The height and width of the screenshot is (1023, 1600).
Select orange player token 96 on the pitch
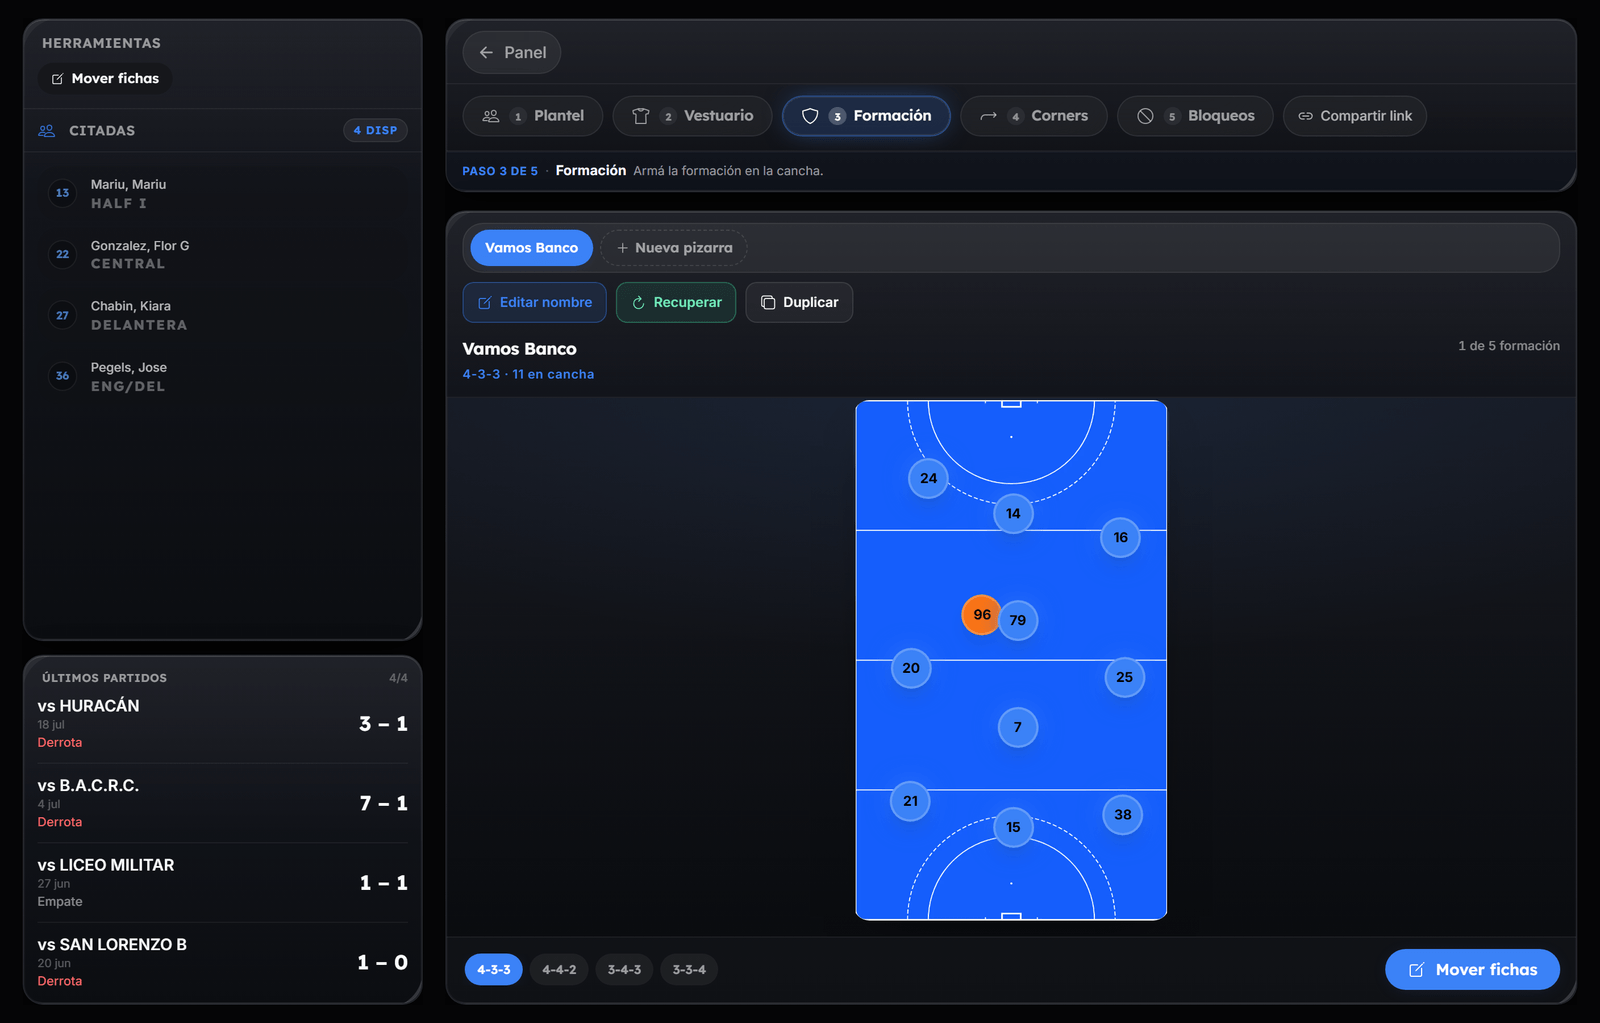pyautogui.click(x=981, y=615)
